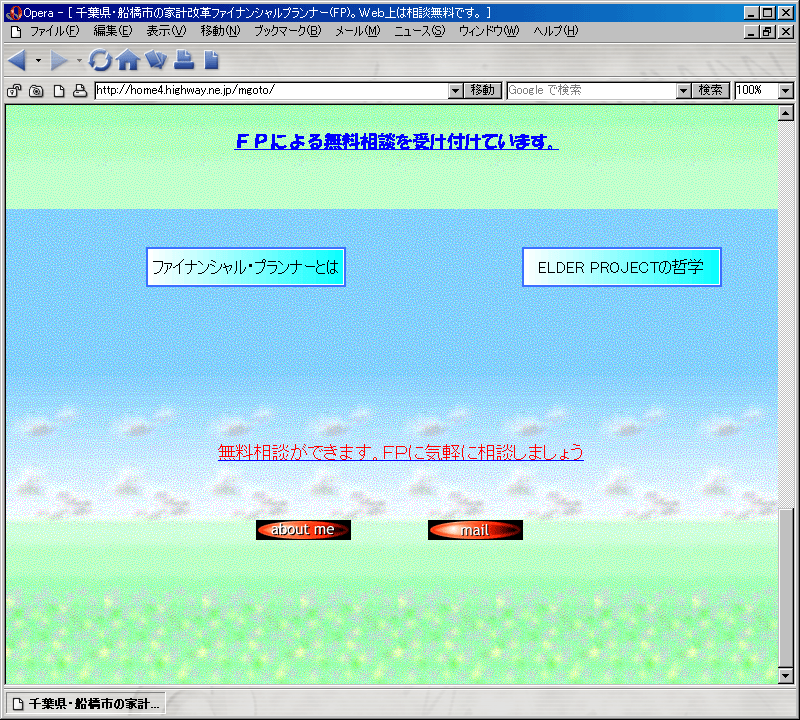Click the ファイナンシャル・プランナーとは button
Image resolution: width=800 pixels, height=720 pixels.
tap(246, 267)
